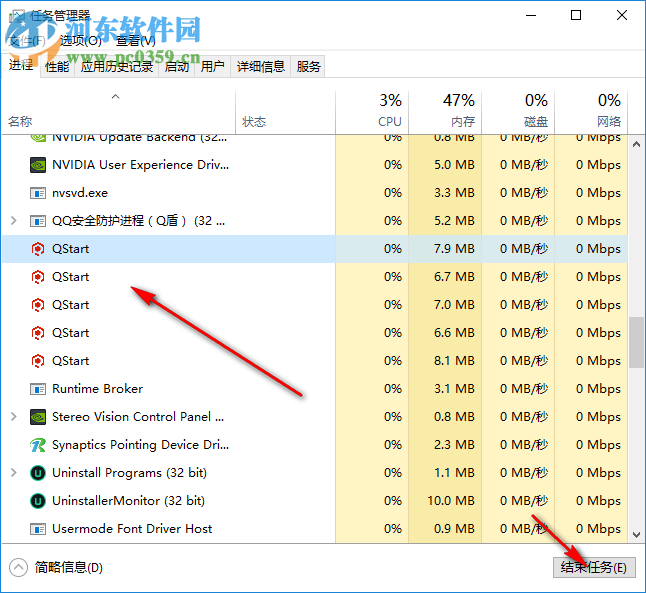The image size is (646, 593).
Task: Select the Synaptics Pointing Device Dri... name
Action: click(x=140, y=445)
